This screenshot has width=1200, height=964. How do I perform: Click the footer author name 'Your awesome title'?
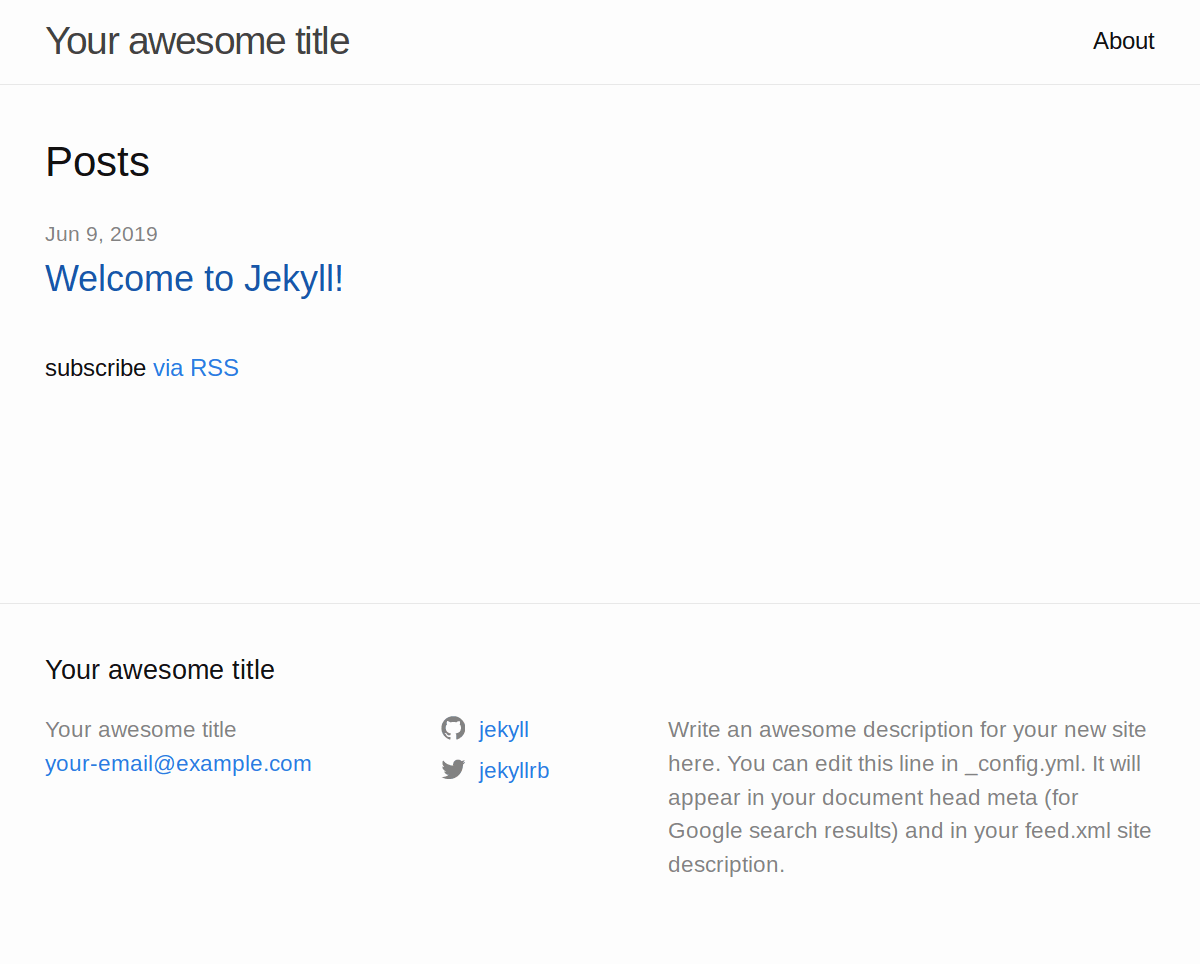coord(140,729)
